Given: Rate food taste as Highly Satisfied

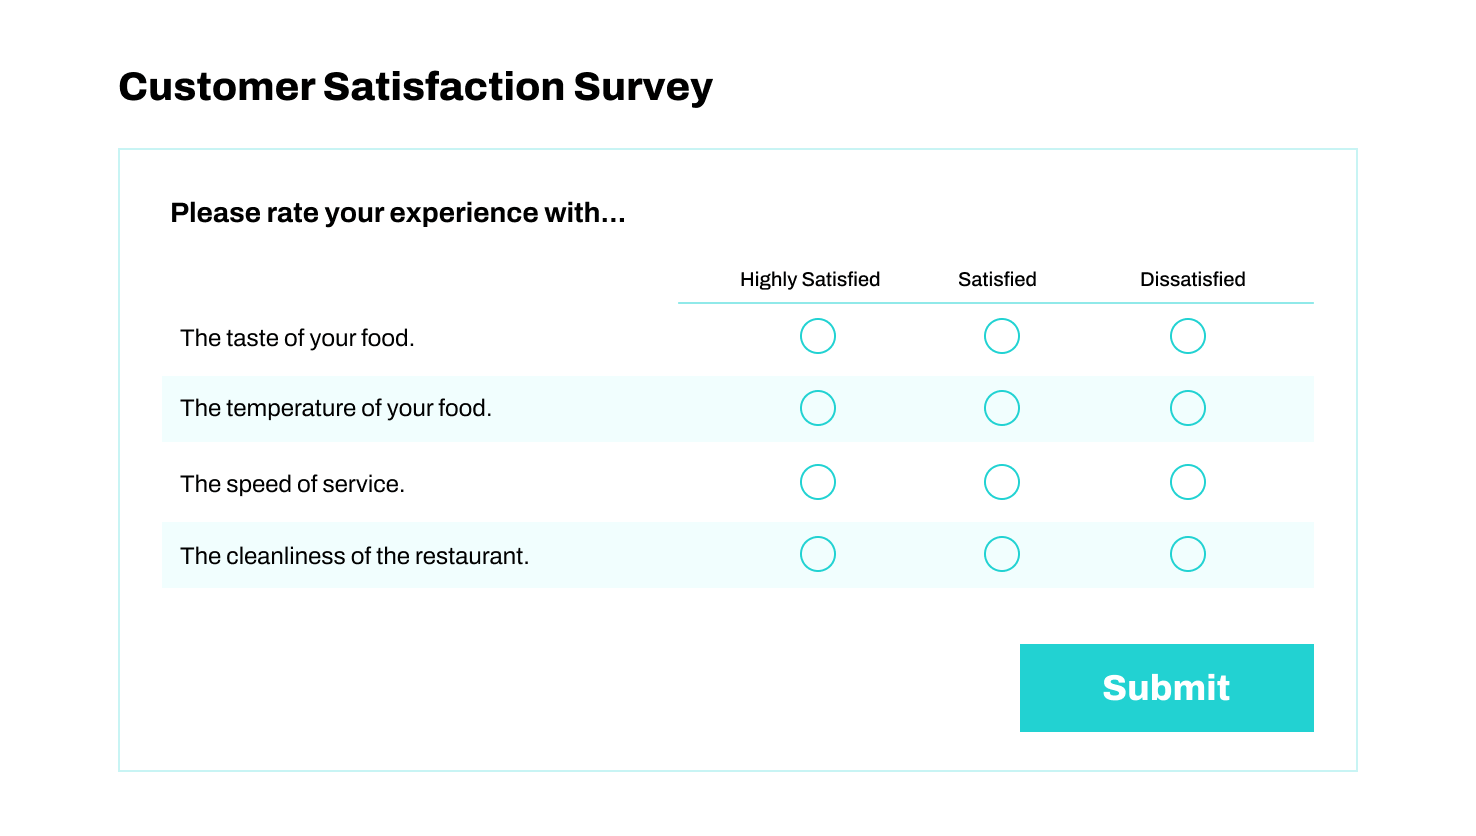Looking at the screenshot, I should [817, 336].
